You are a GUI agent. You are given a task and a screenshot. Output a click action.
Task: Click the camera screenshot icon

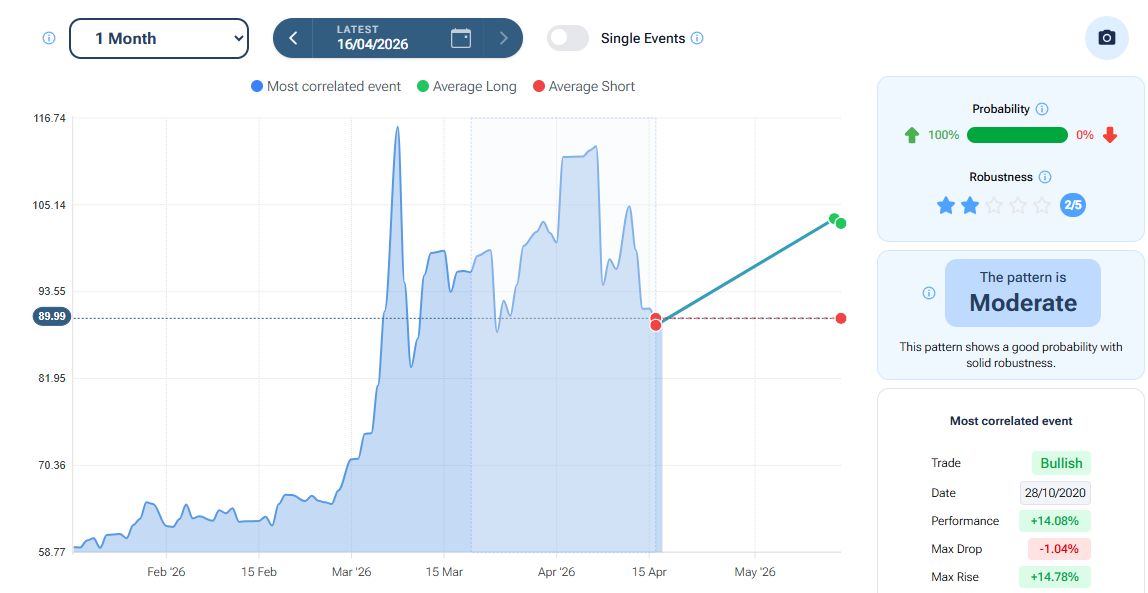point(1106,38)
